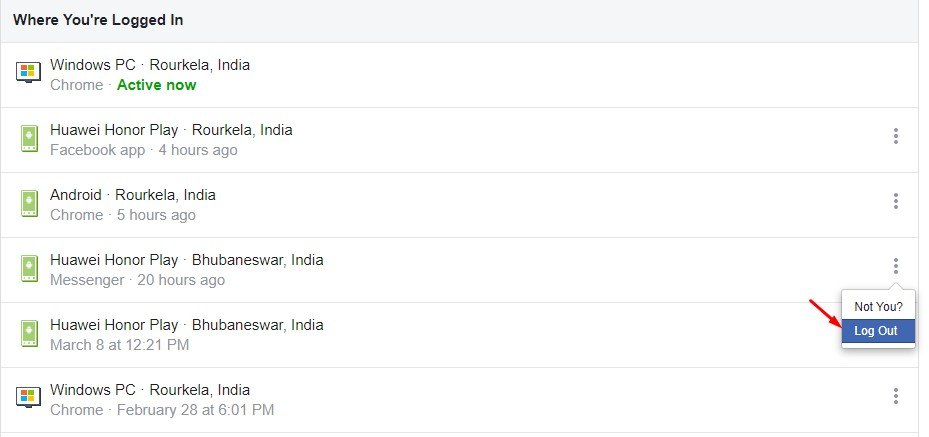The image size is (929, 437).
Task: Open options menu for Facebook app session
Action: [x=895, y=136]
